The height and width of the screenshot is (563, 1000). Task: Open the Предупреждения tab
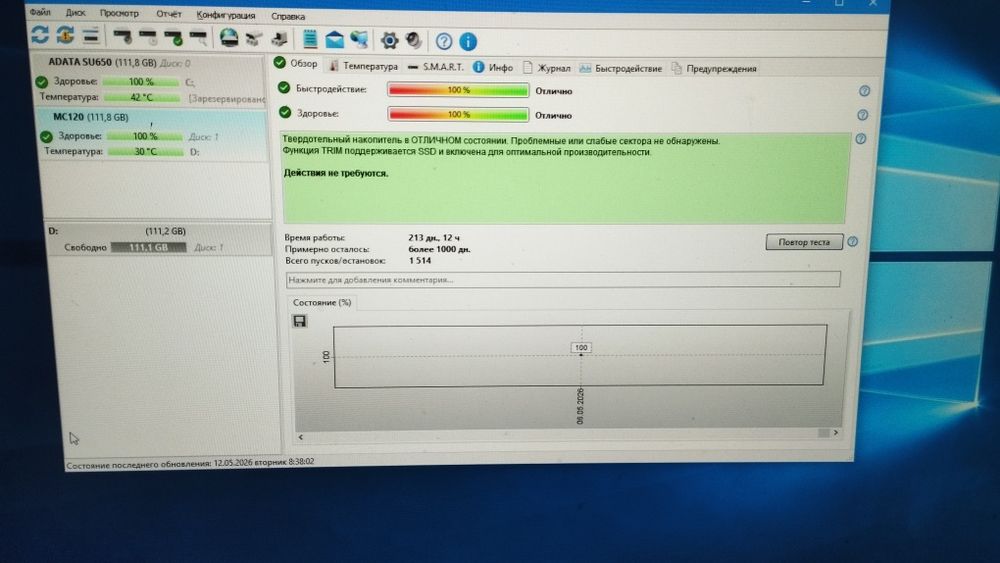714,68
